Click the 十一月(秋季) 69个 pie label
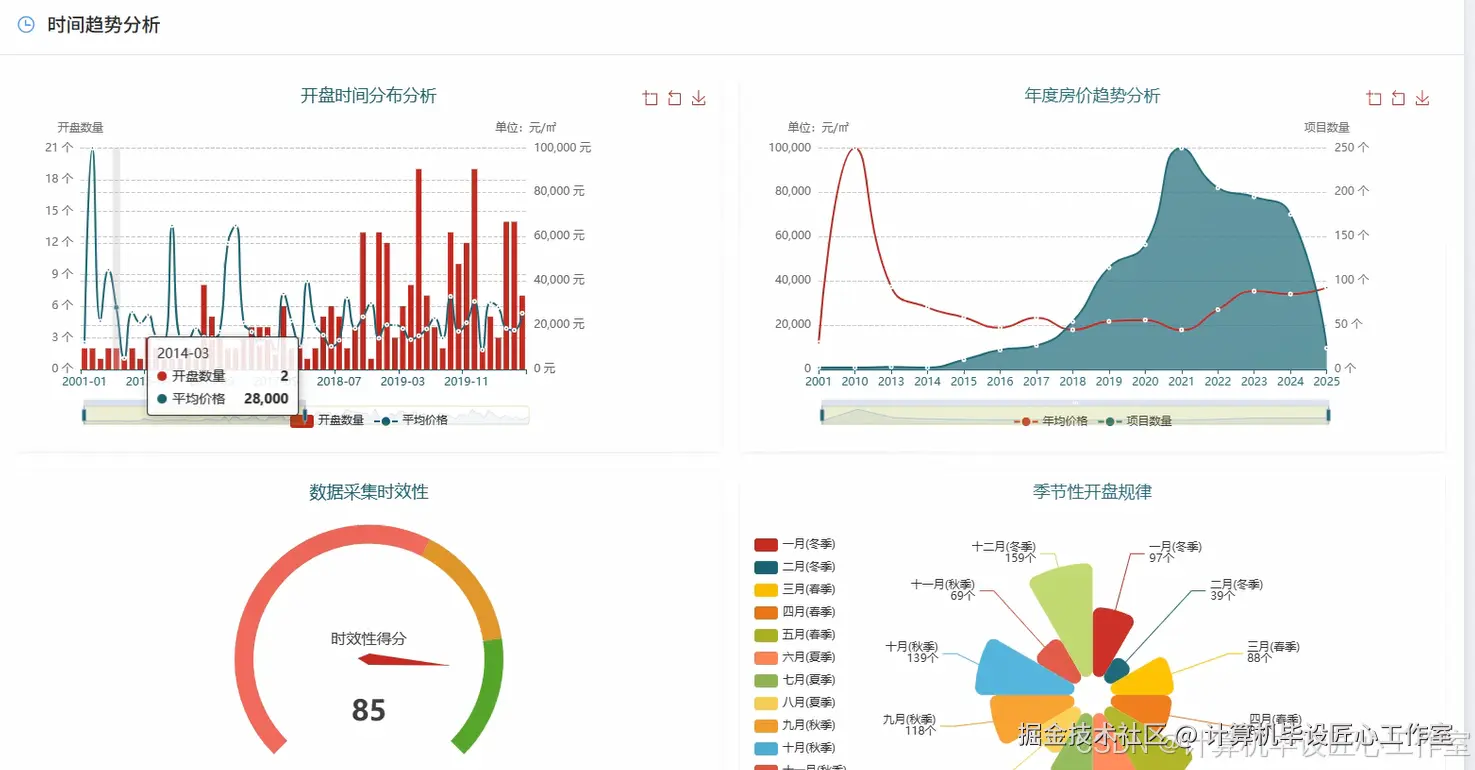 click(943, 589)
